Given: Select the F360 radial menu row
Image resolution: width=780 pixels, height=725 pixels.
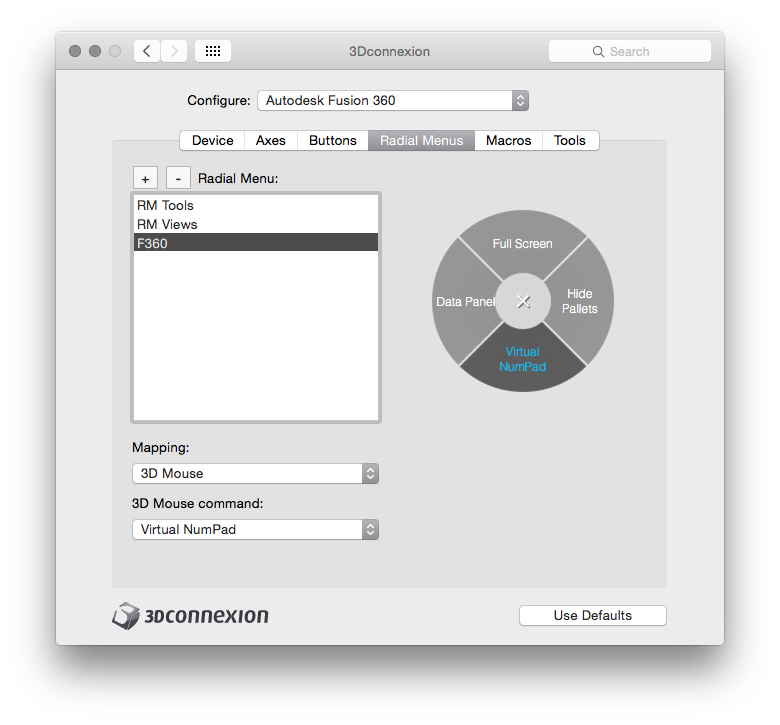Looking at the screenshot, I should coord(256,243).
